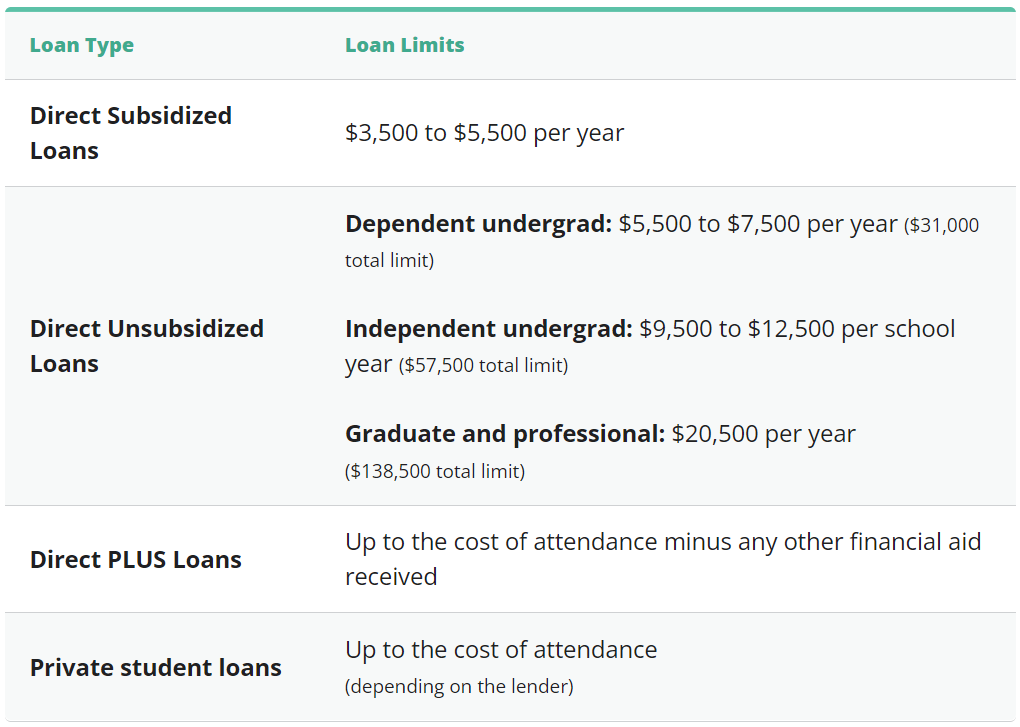The image size is (1020, 727).
Task: Click the green bar above the table header
Action: pos(510,9)
